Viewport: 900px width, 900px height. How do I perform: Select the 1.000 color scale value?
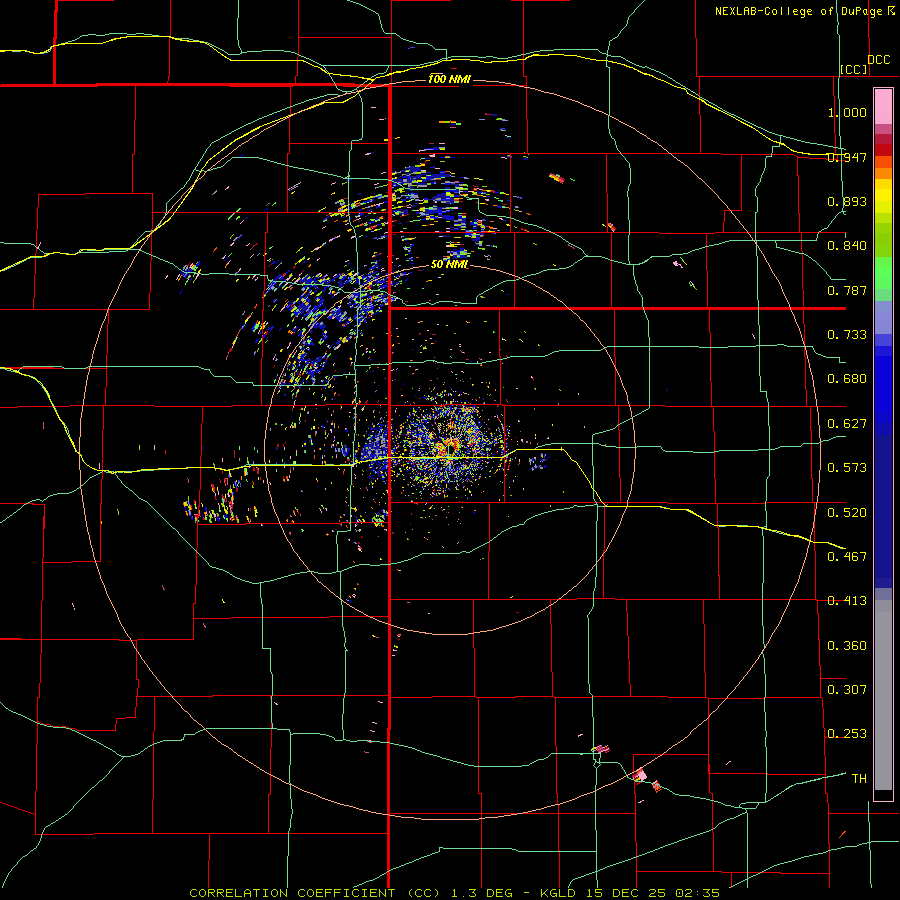click(x=847, y=112)
